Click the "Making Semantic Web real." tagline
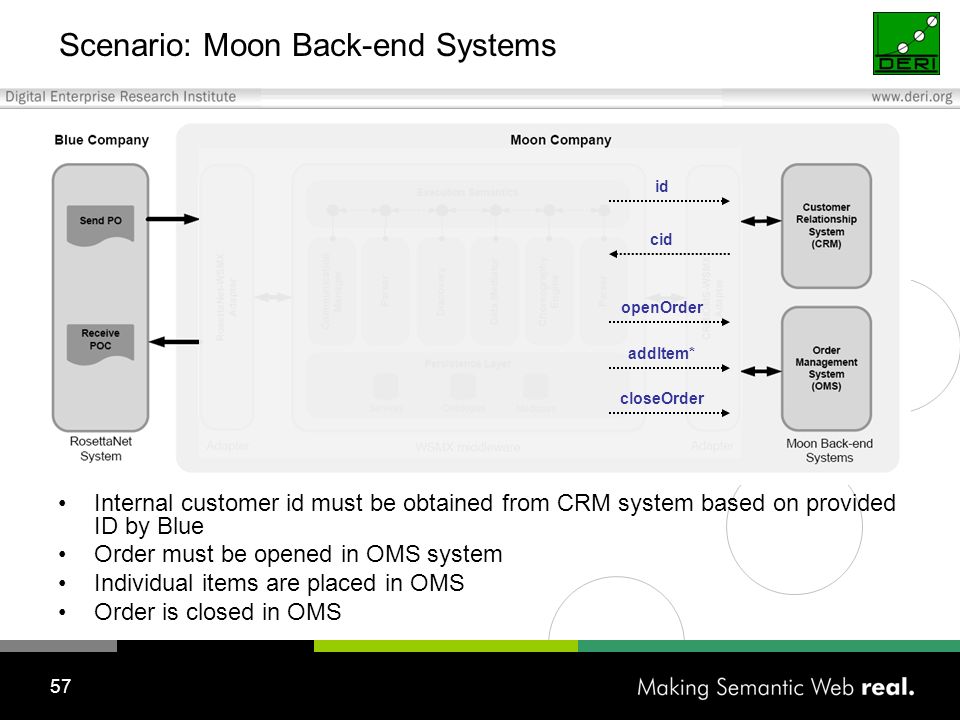 pos(776,688)
